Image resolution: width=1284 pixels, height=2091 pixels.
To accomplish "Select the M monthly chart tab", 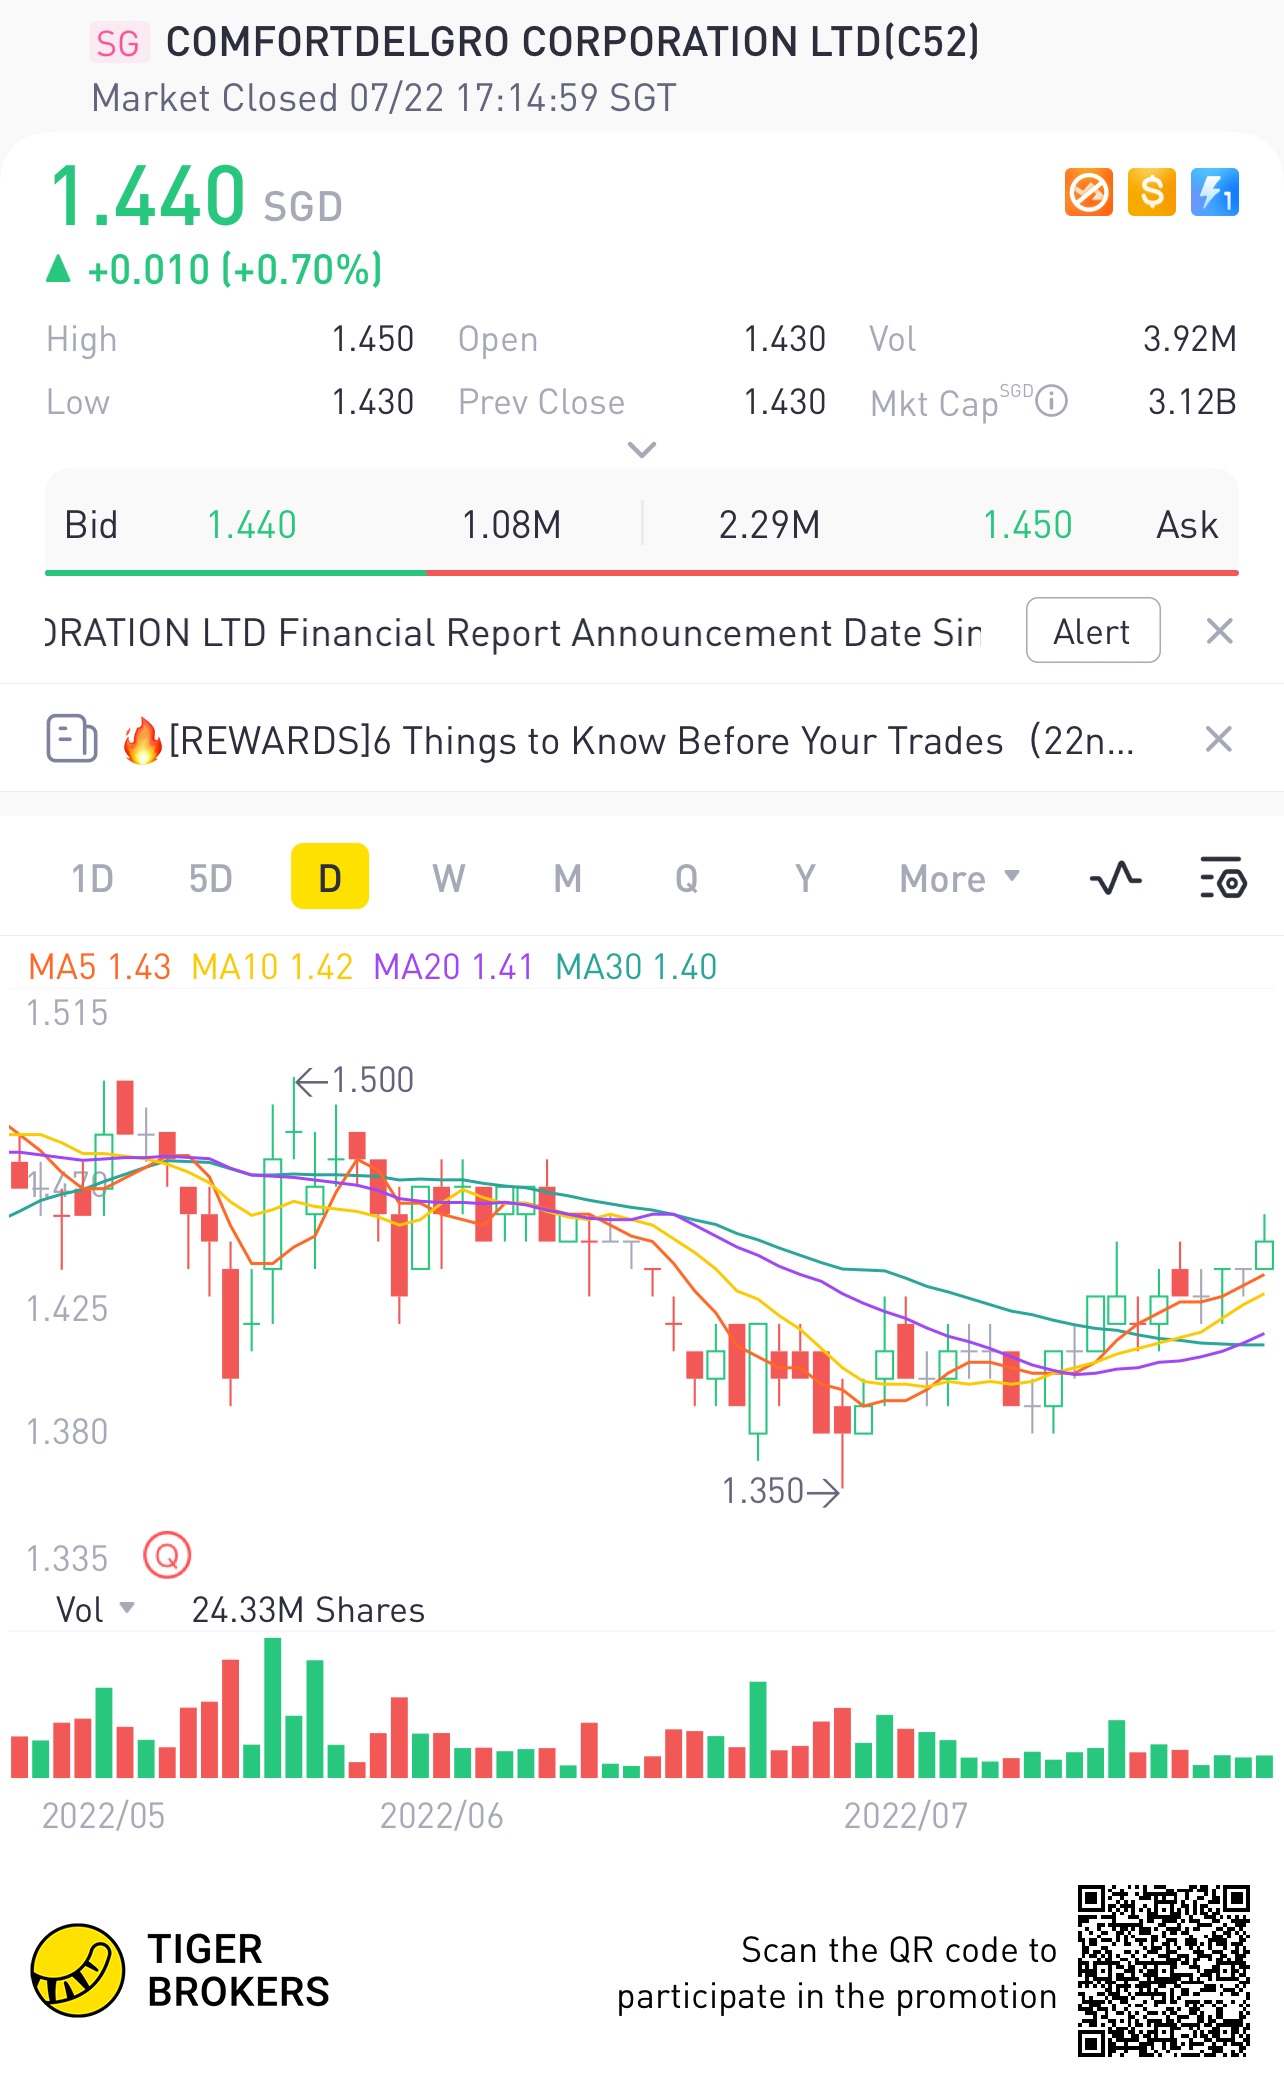I will [x=567, y=878].
